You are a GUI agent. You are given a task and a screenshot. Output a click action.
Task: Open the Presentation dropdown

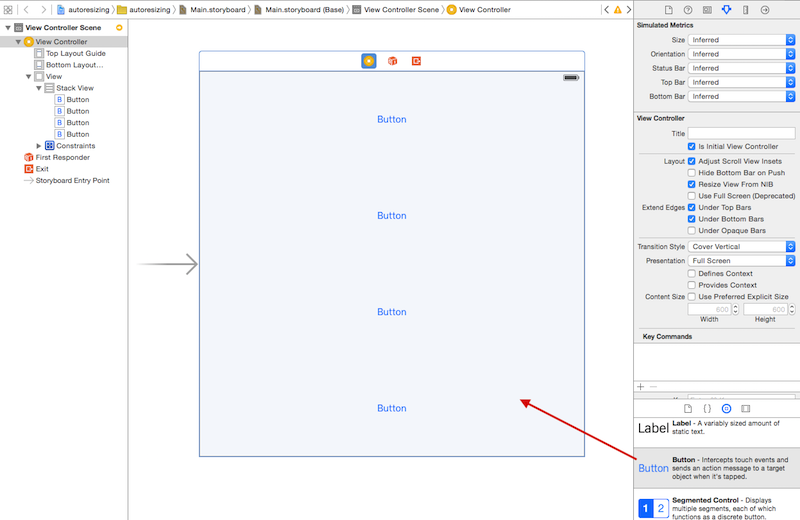741,261
